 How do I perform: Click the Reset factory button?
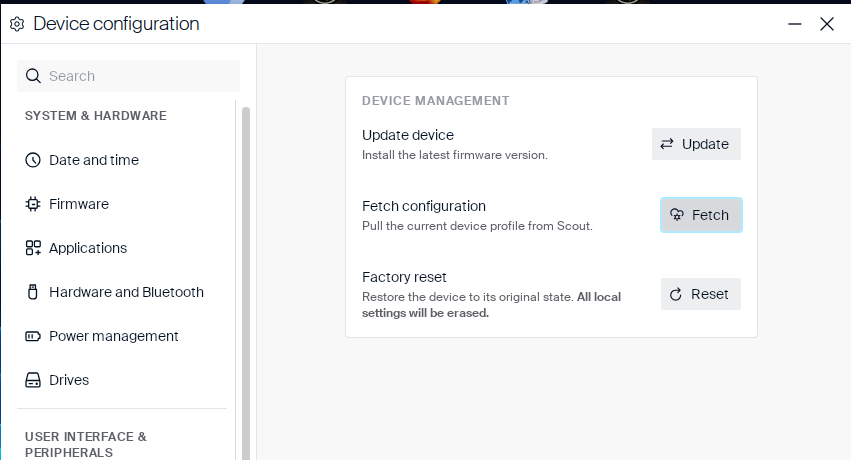pyautogui.click(x=701, y=294)
